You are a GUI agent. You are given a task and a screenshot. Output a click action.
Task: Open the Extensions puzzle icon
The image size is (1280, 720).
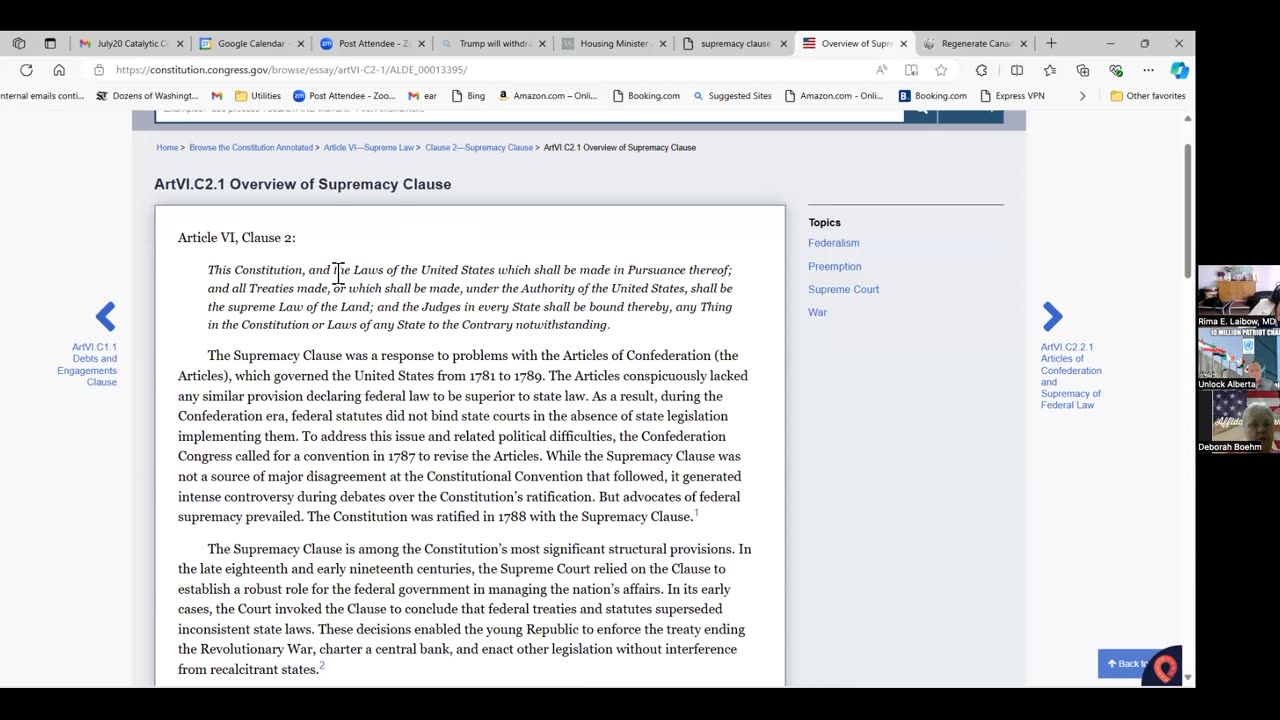tap(981, 70)
